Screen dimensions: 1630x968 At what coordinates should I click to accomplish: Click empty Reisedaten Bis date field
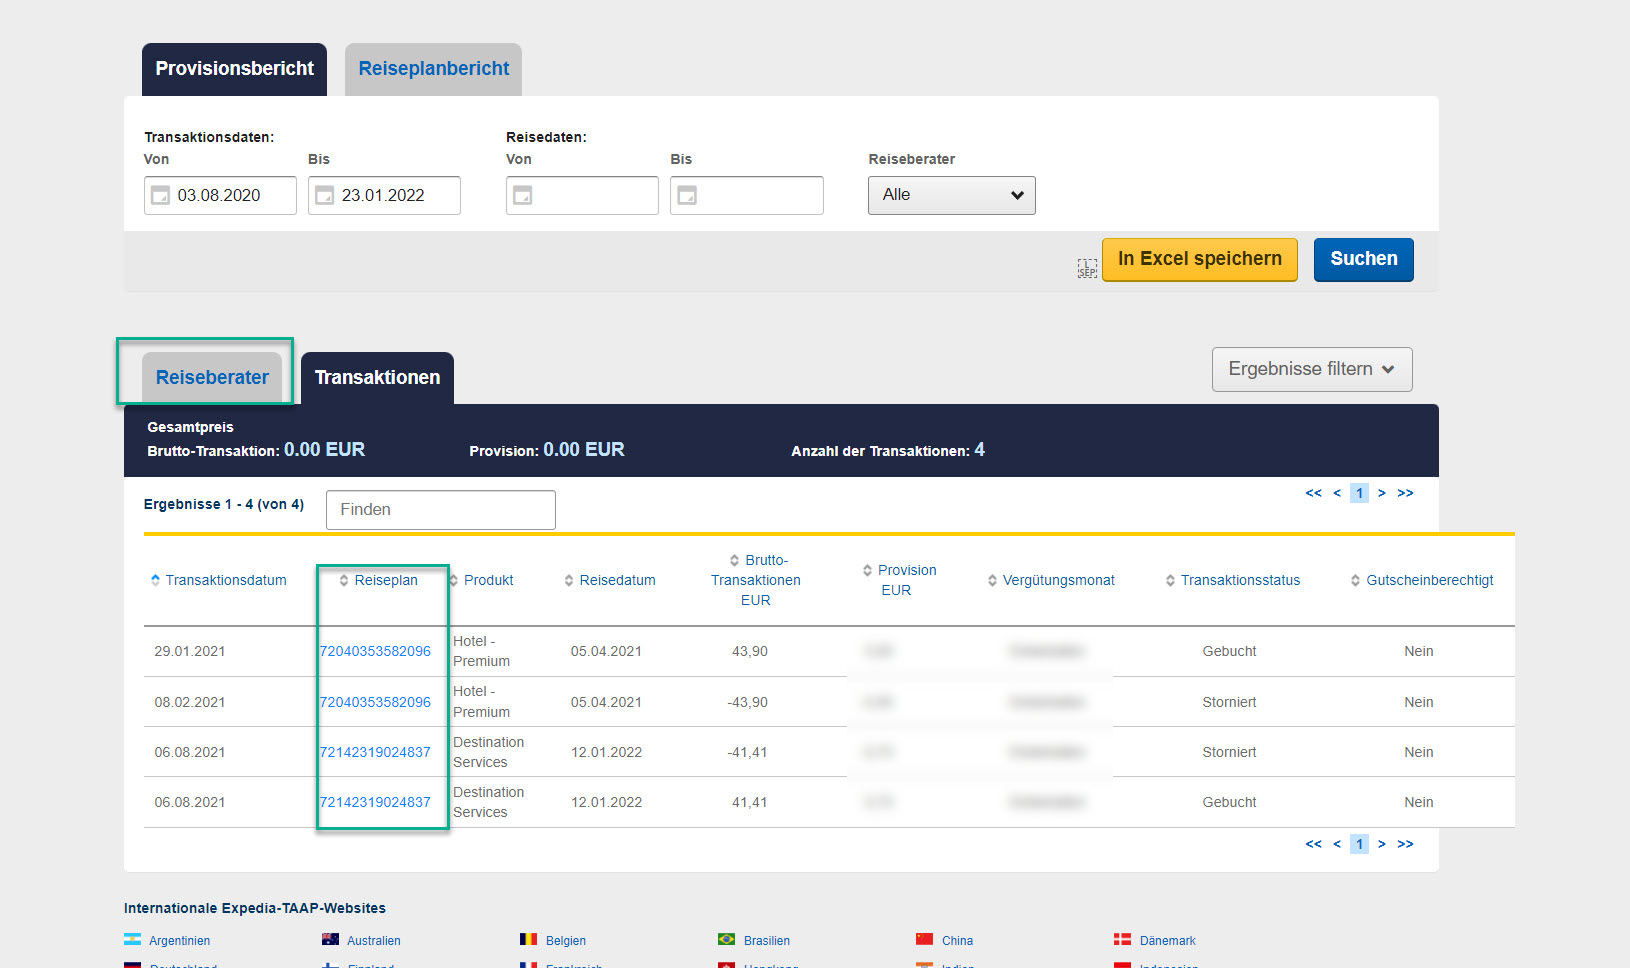pyautogui.click(x=746, y=195)
